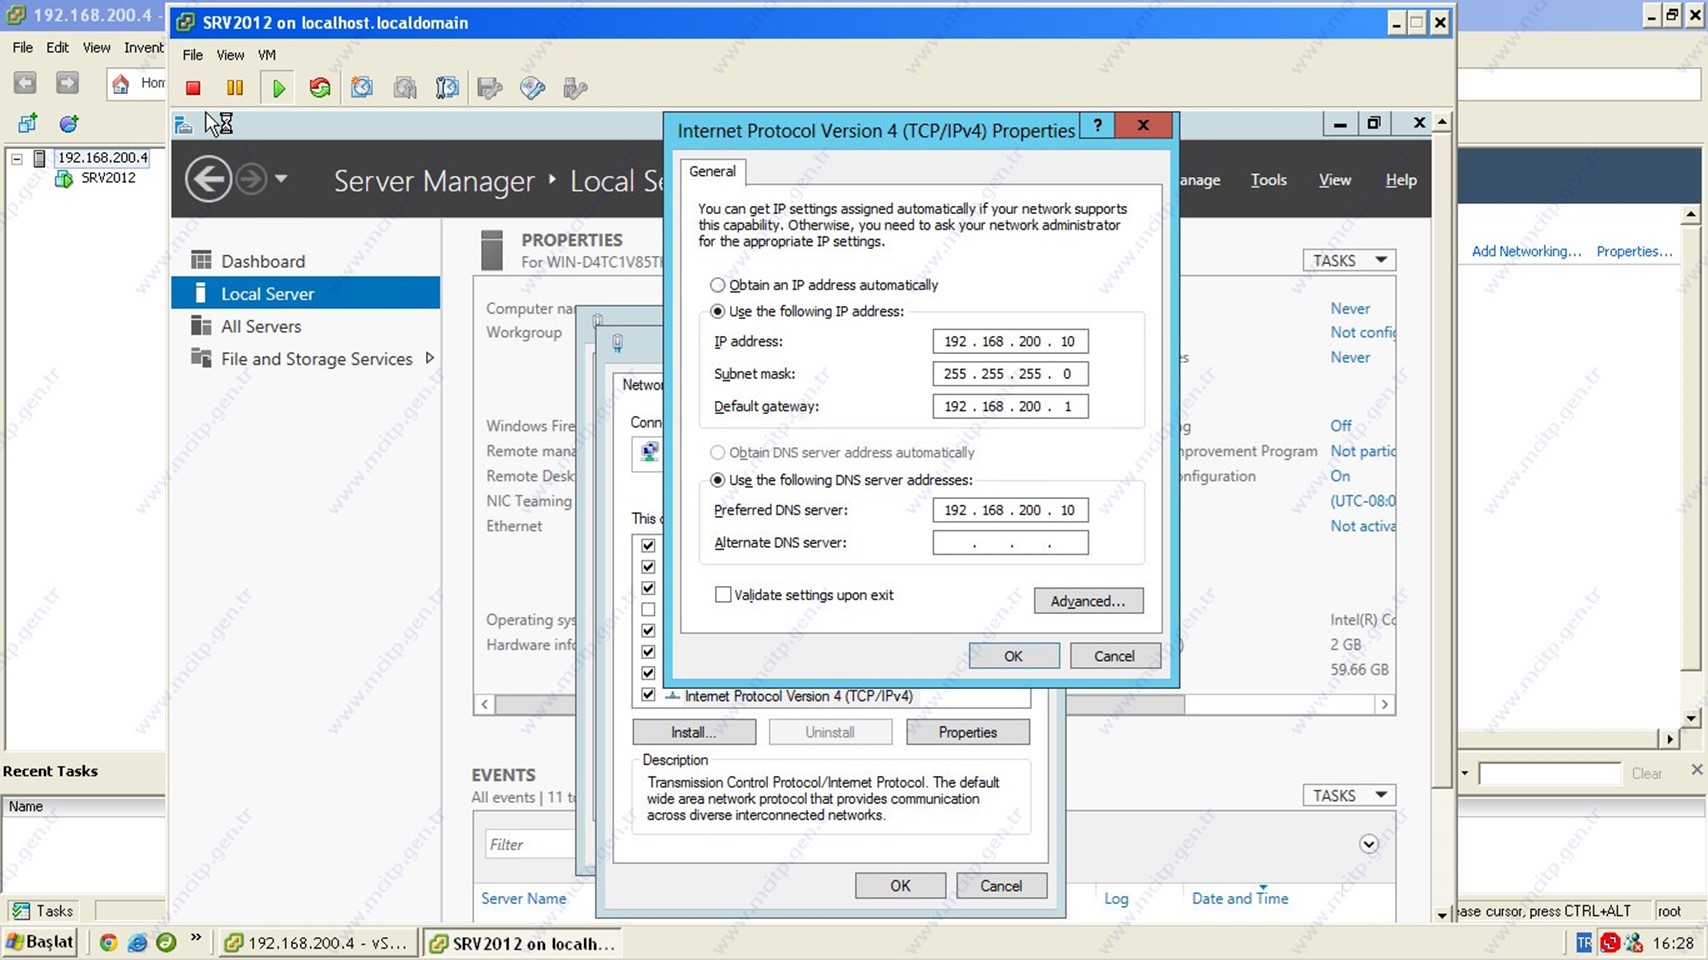Select Use the following IP address
The height and width of the screenshot is (960, 1708).
[717, 311]
